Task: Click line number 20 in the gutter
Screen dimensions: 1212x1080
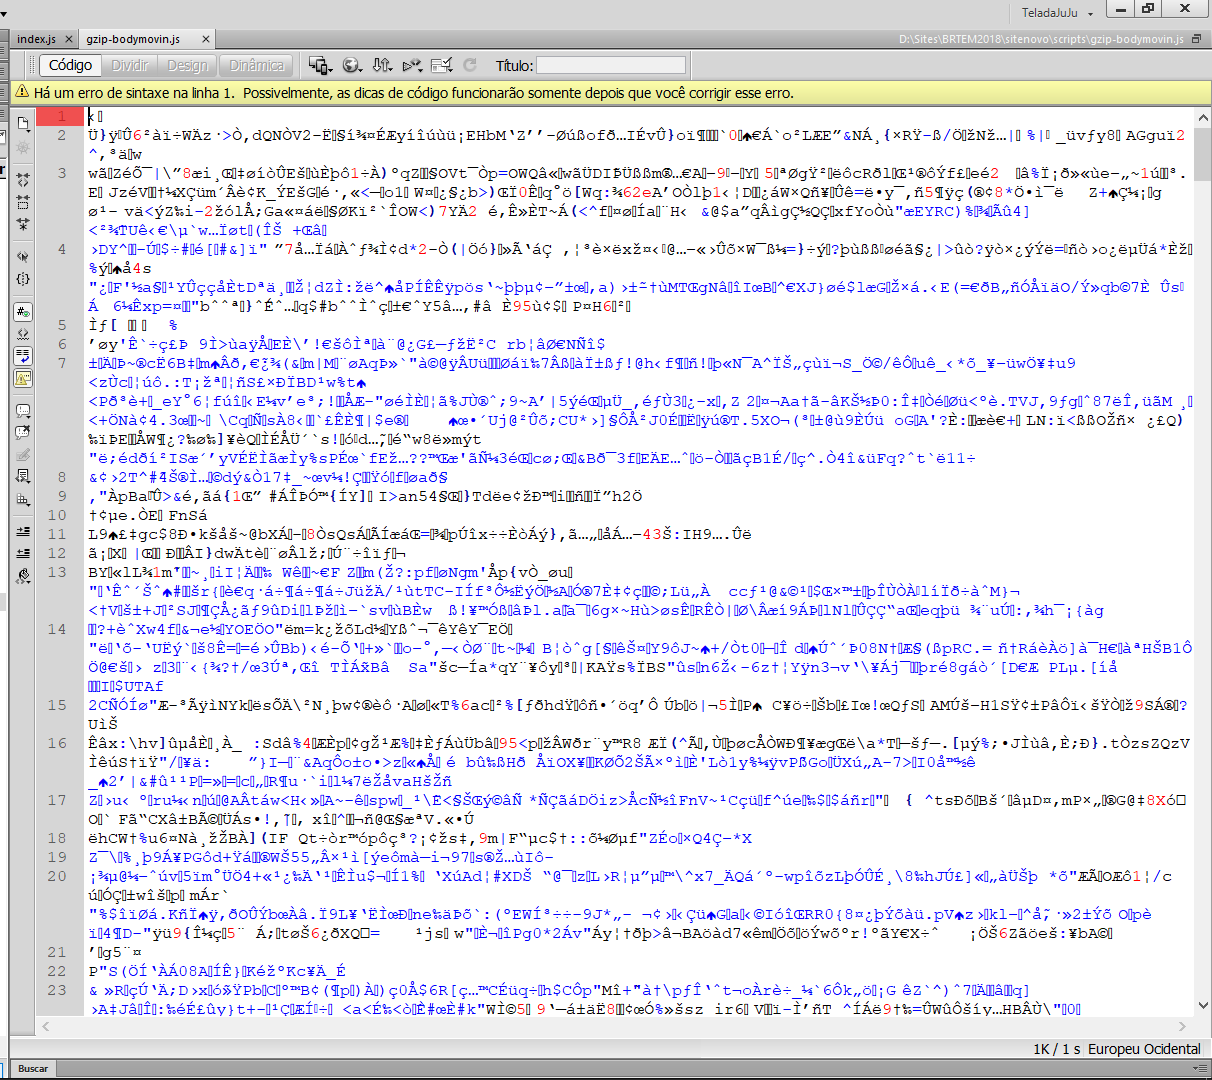Action: 57,876
